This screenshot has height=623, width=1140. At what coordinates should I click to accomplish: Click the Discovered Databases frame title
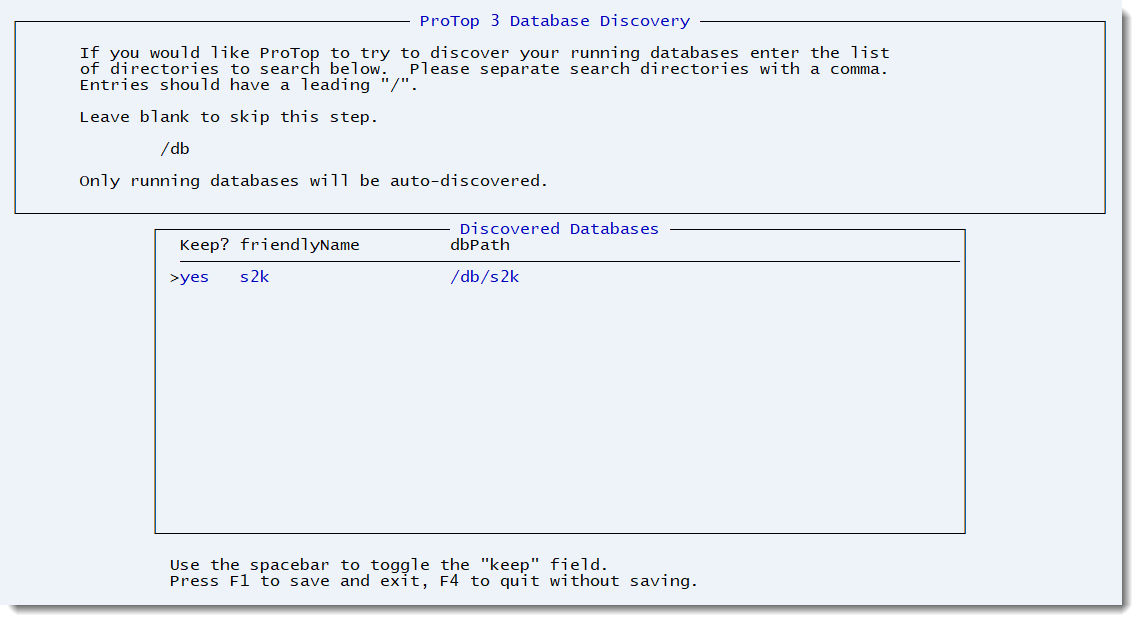[x=559, y=229]
